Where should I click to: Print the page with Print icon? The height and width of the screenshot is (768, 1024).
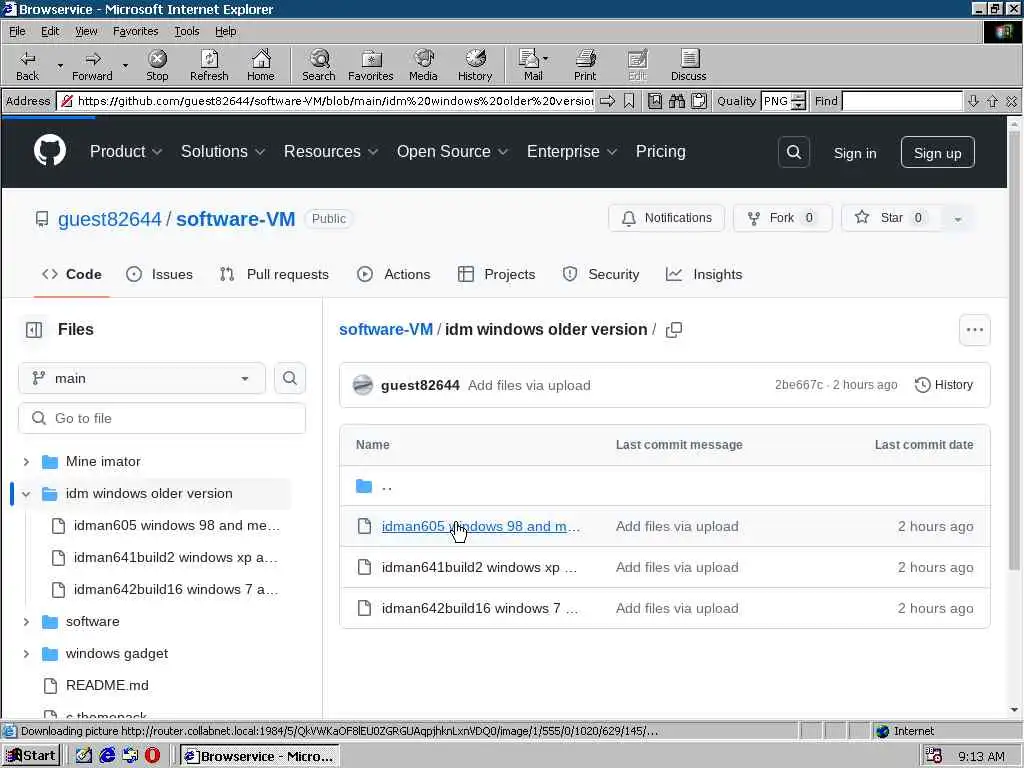[x=585, y=65]
